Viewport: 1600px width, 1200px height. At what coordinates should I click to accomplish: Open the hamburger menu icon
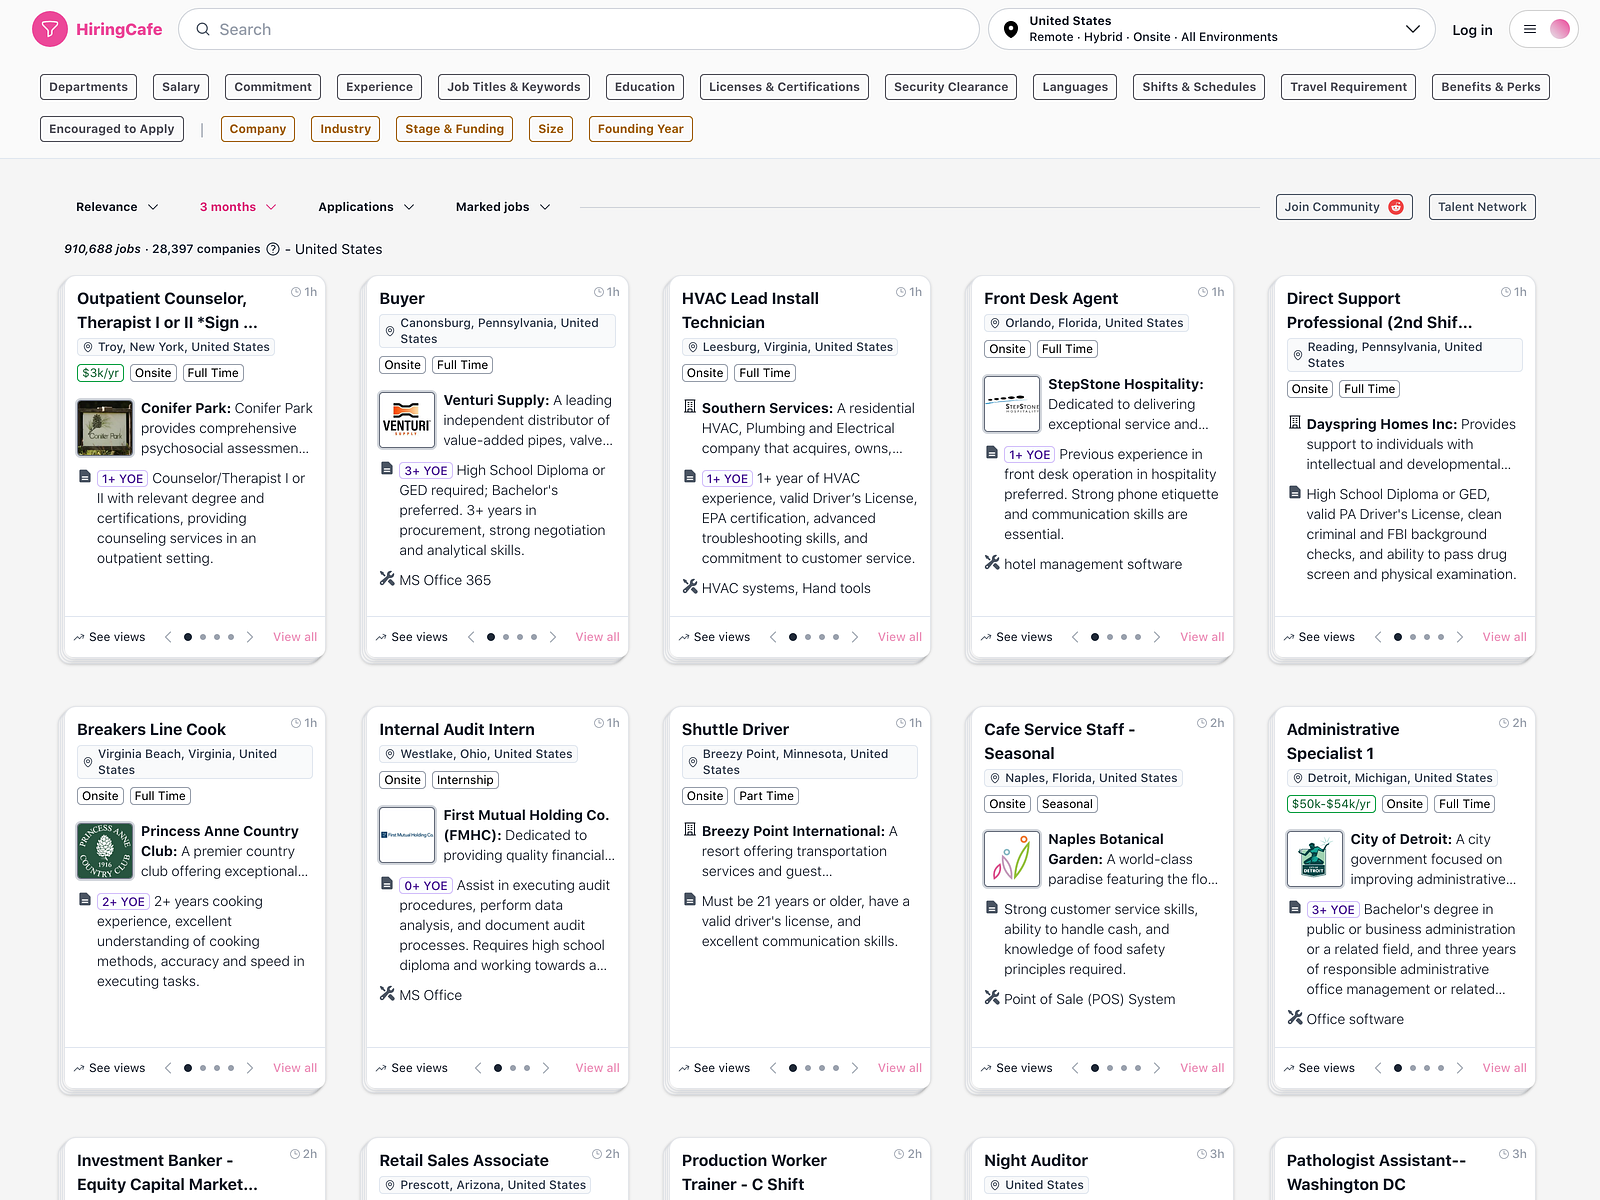(1530, 29)
